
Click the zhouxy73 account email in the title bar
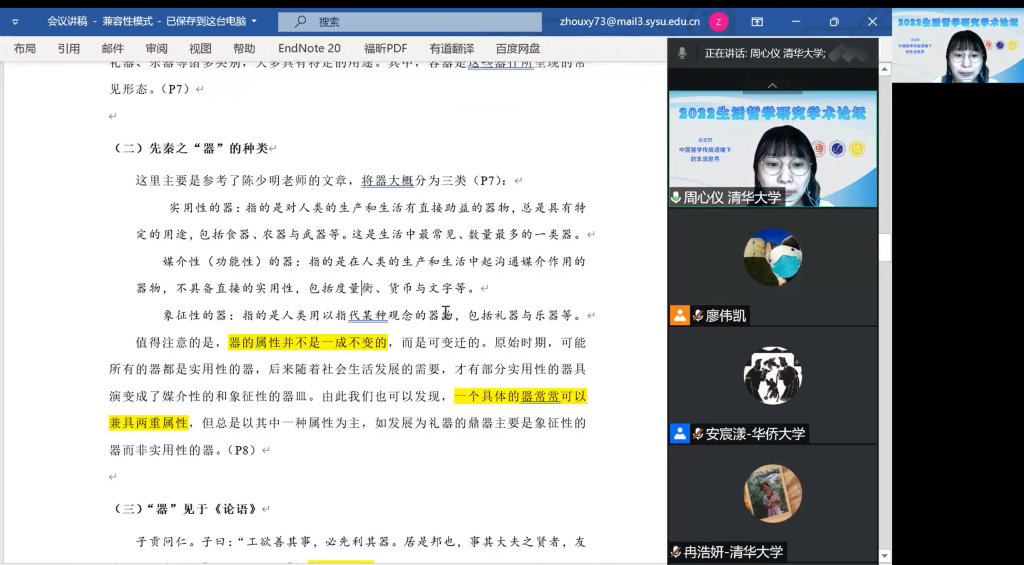pos(629,21)
